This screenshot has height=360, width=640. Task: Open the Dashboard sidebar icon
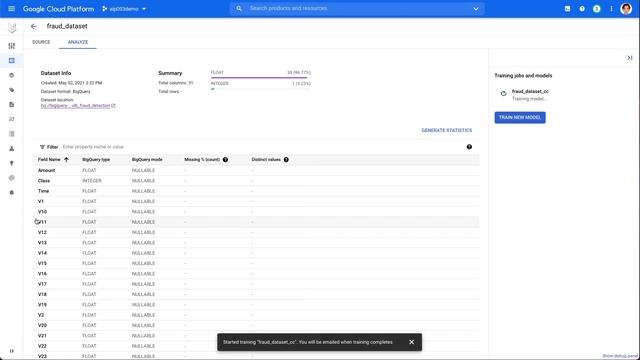12,46
